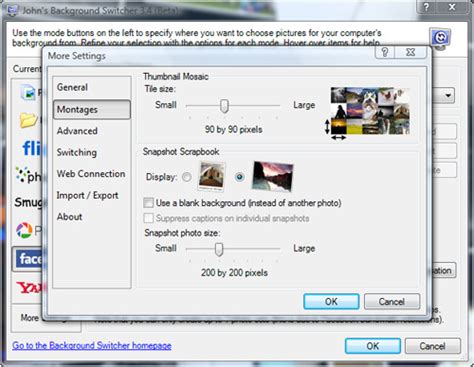Click the tilted landscape snapshot preview image
The height and width of the screenshot is (367, 474).
click(273, 176)
